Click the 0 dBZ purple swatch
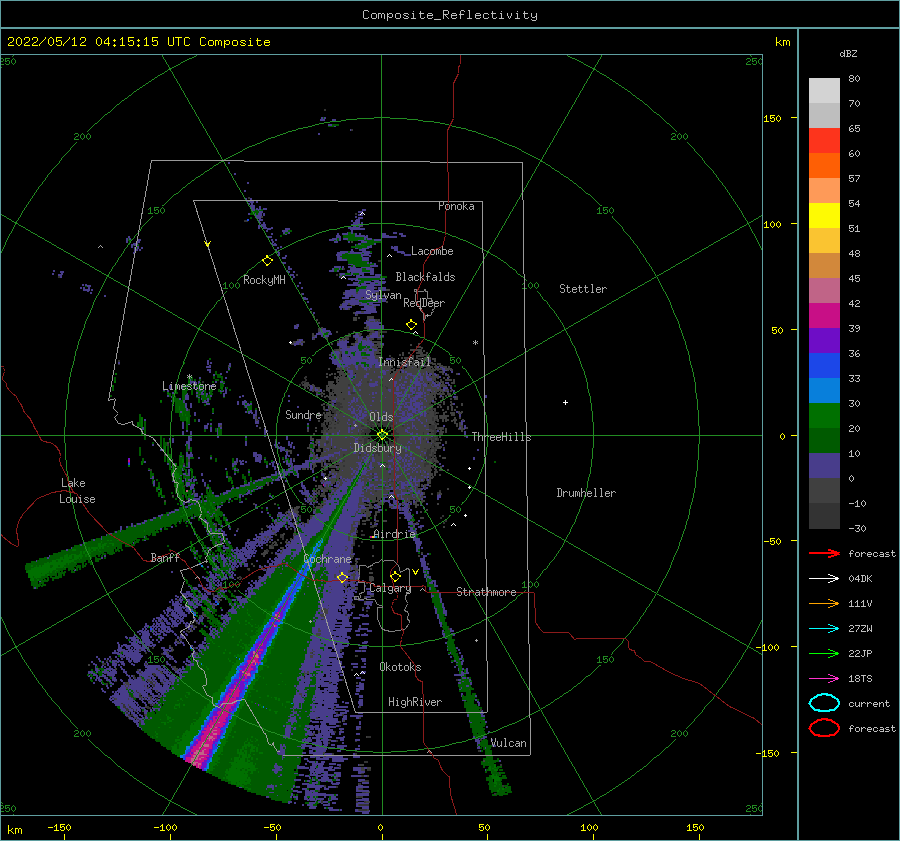900x841 pixels. point(824,466)
